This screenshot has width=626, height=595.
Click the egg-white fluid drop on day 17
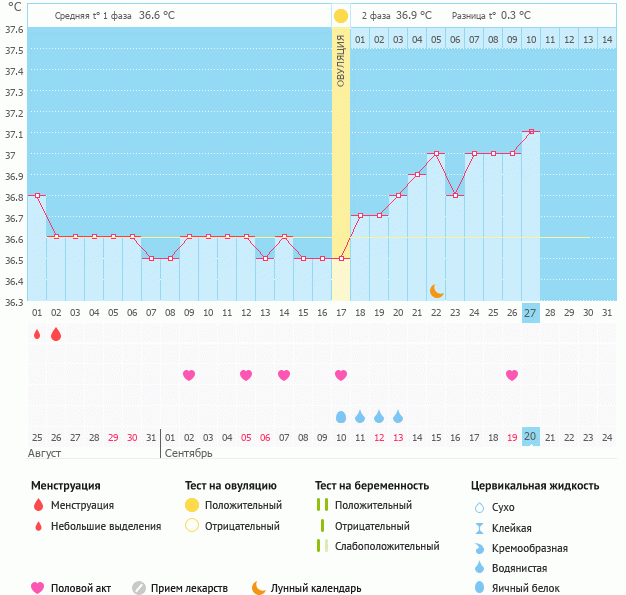pyautogui.click(x=341, y=416)
